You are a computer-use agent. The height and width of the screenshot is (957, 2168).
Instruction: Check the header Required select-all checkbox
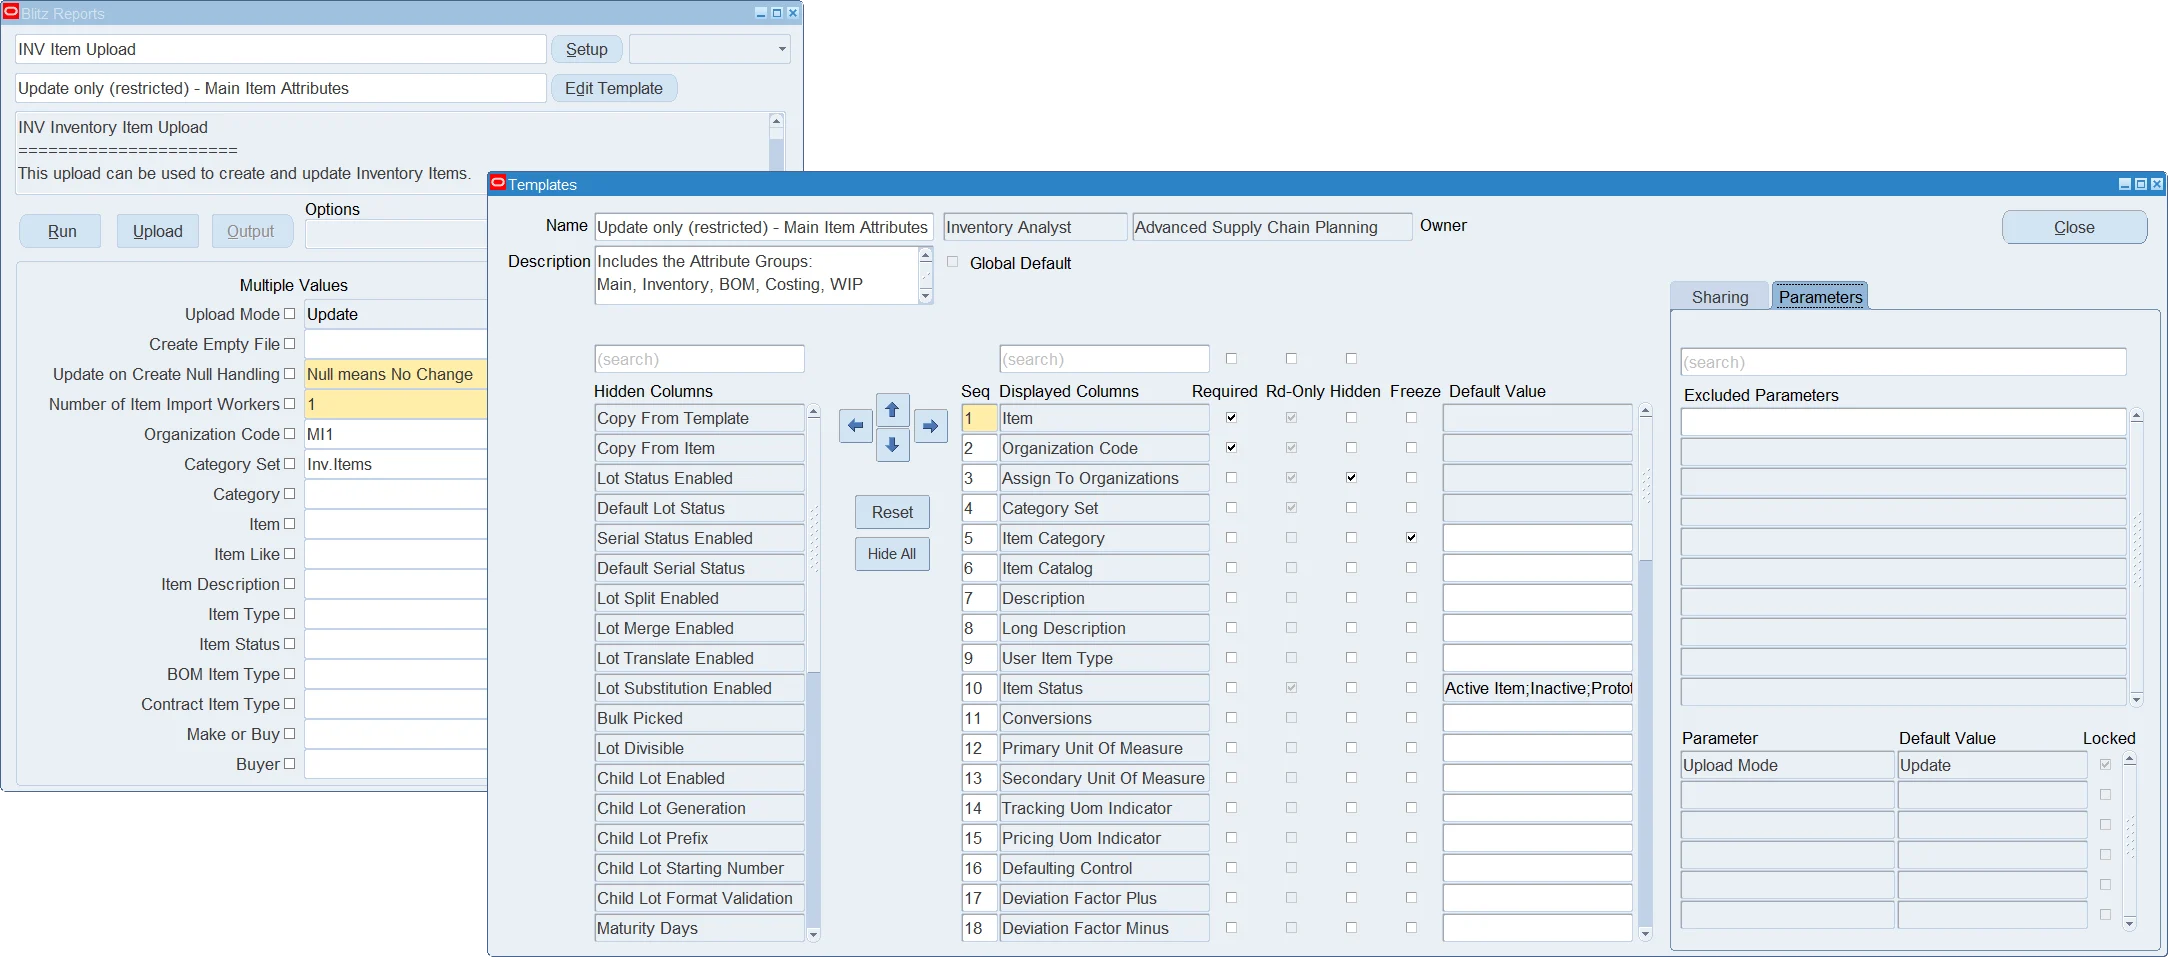1231,358
